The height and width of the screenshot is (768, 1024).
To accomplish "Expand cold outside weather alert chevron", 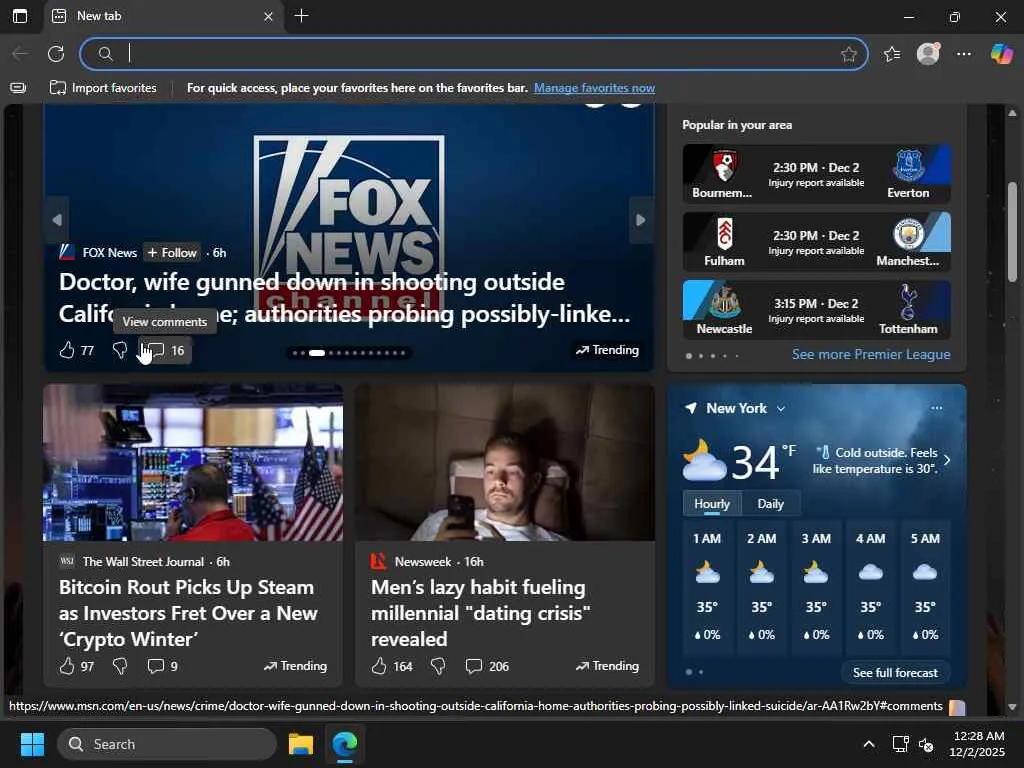I will coord(947,460).
